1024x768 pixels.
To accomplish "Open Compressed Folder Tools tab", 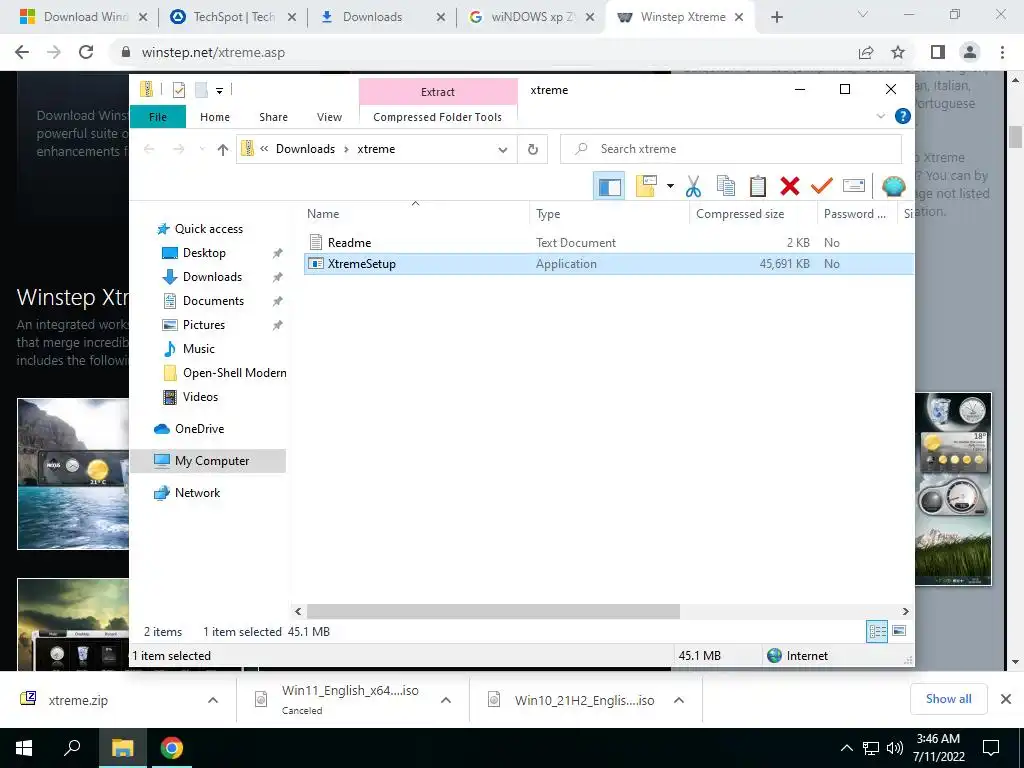I will tap(438, 117).
